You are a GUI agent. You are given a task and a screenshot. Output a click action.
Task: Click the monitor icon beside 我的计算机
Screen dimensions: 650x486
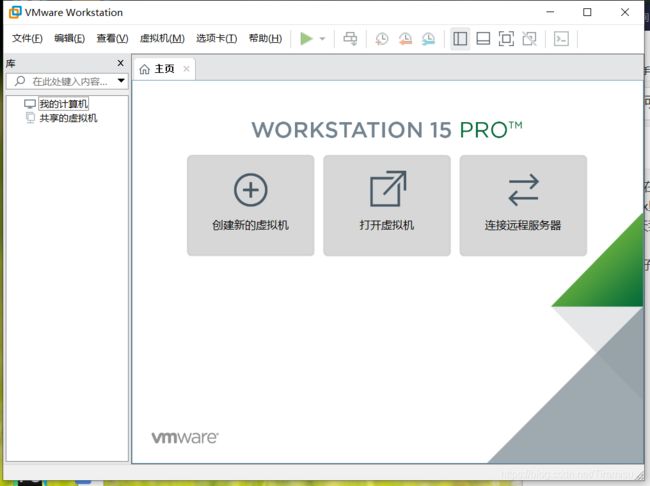pos(30,104)
